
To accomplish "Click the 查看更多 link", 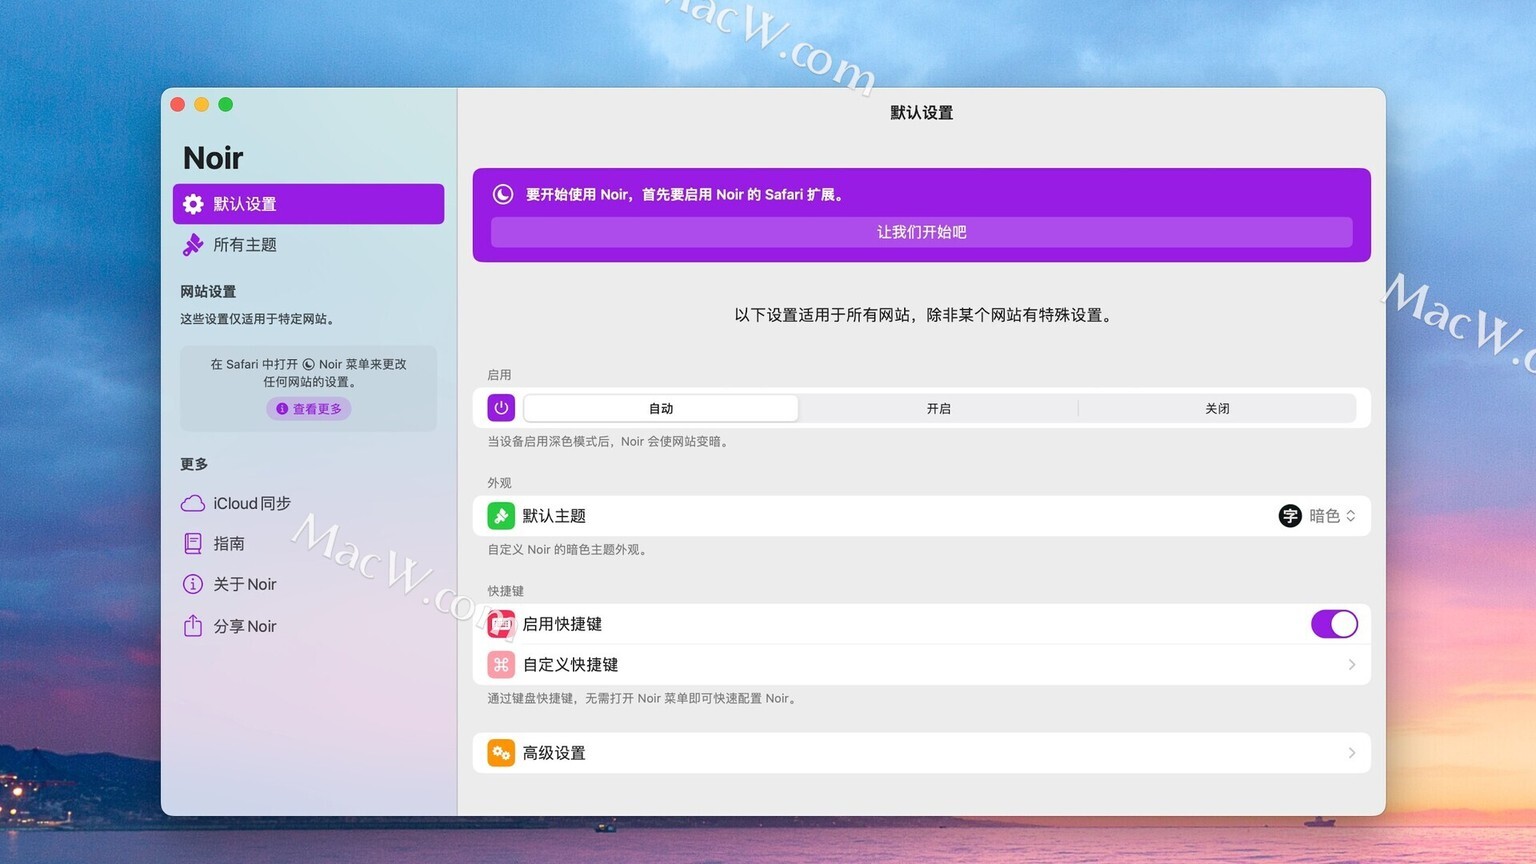I will click(309, 409).
